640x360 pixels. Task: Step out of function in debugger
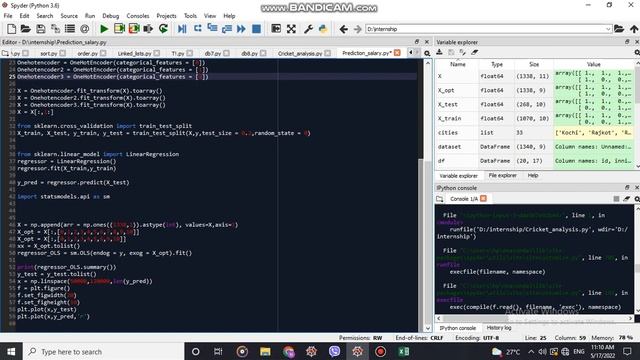[x=227, y=29]
